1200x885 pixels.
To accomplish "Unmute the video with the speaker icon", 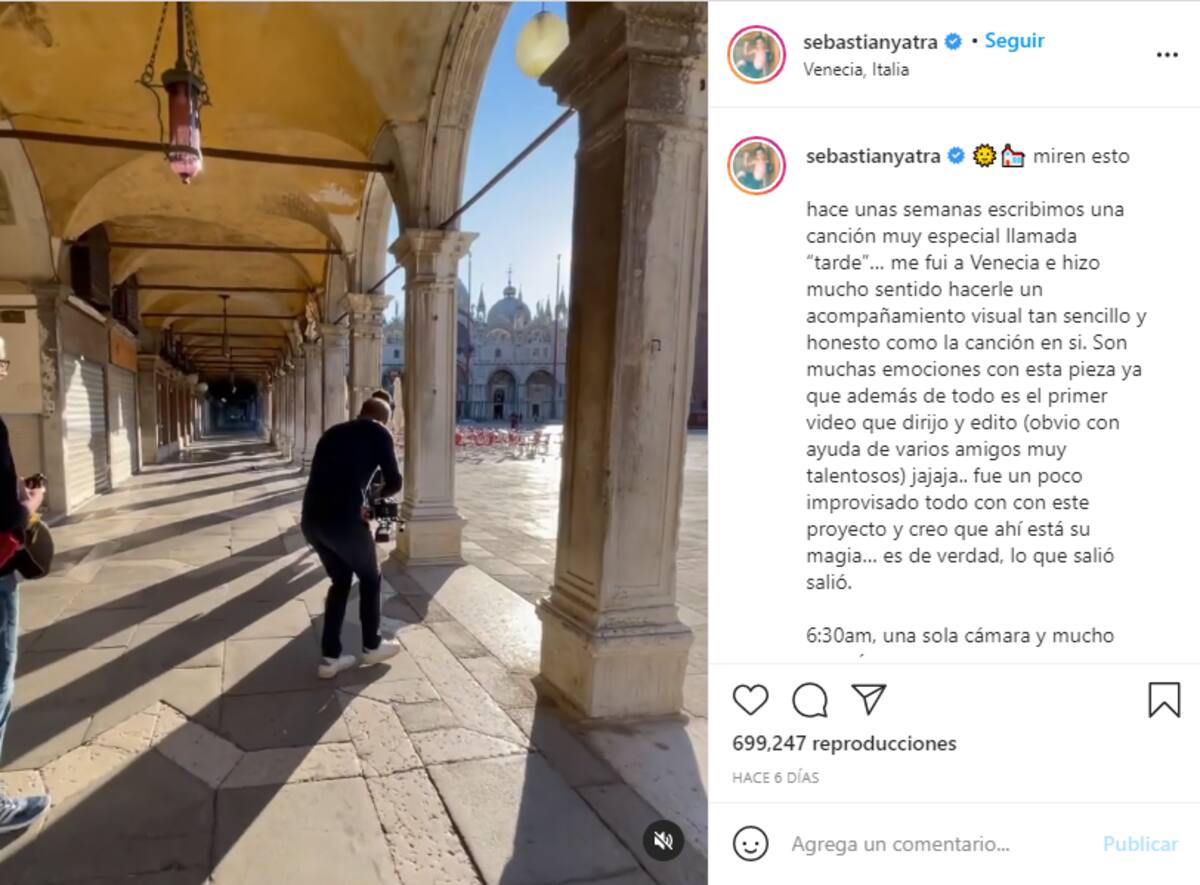I will click(662, 841).
